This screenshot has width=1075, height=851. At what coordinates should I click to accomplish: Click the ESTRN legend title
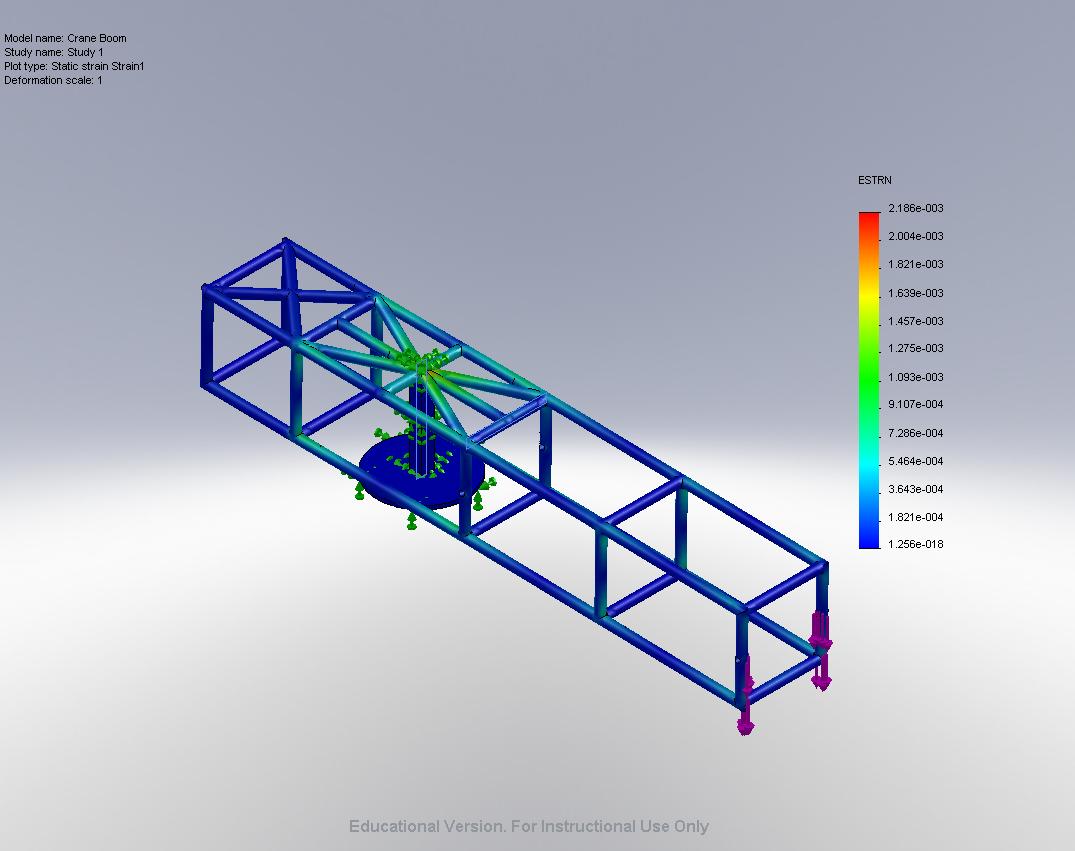tap(875, 180)
